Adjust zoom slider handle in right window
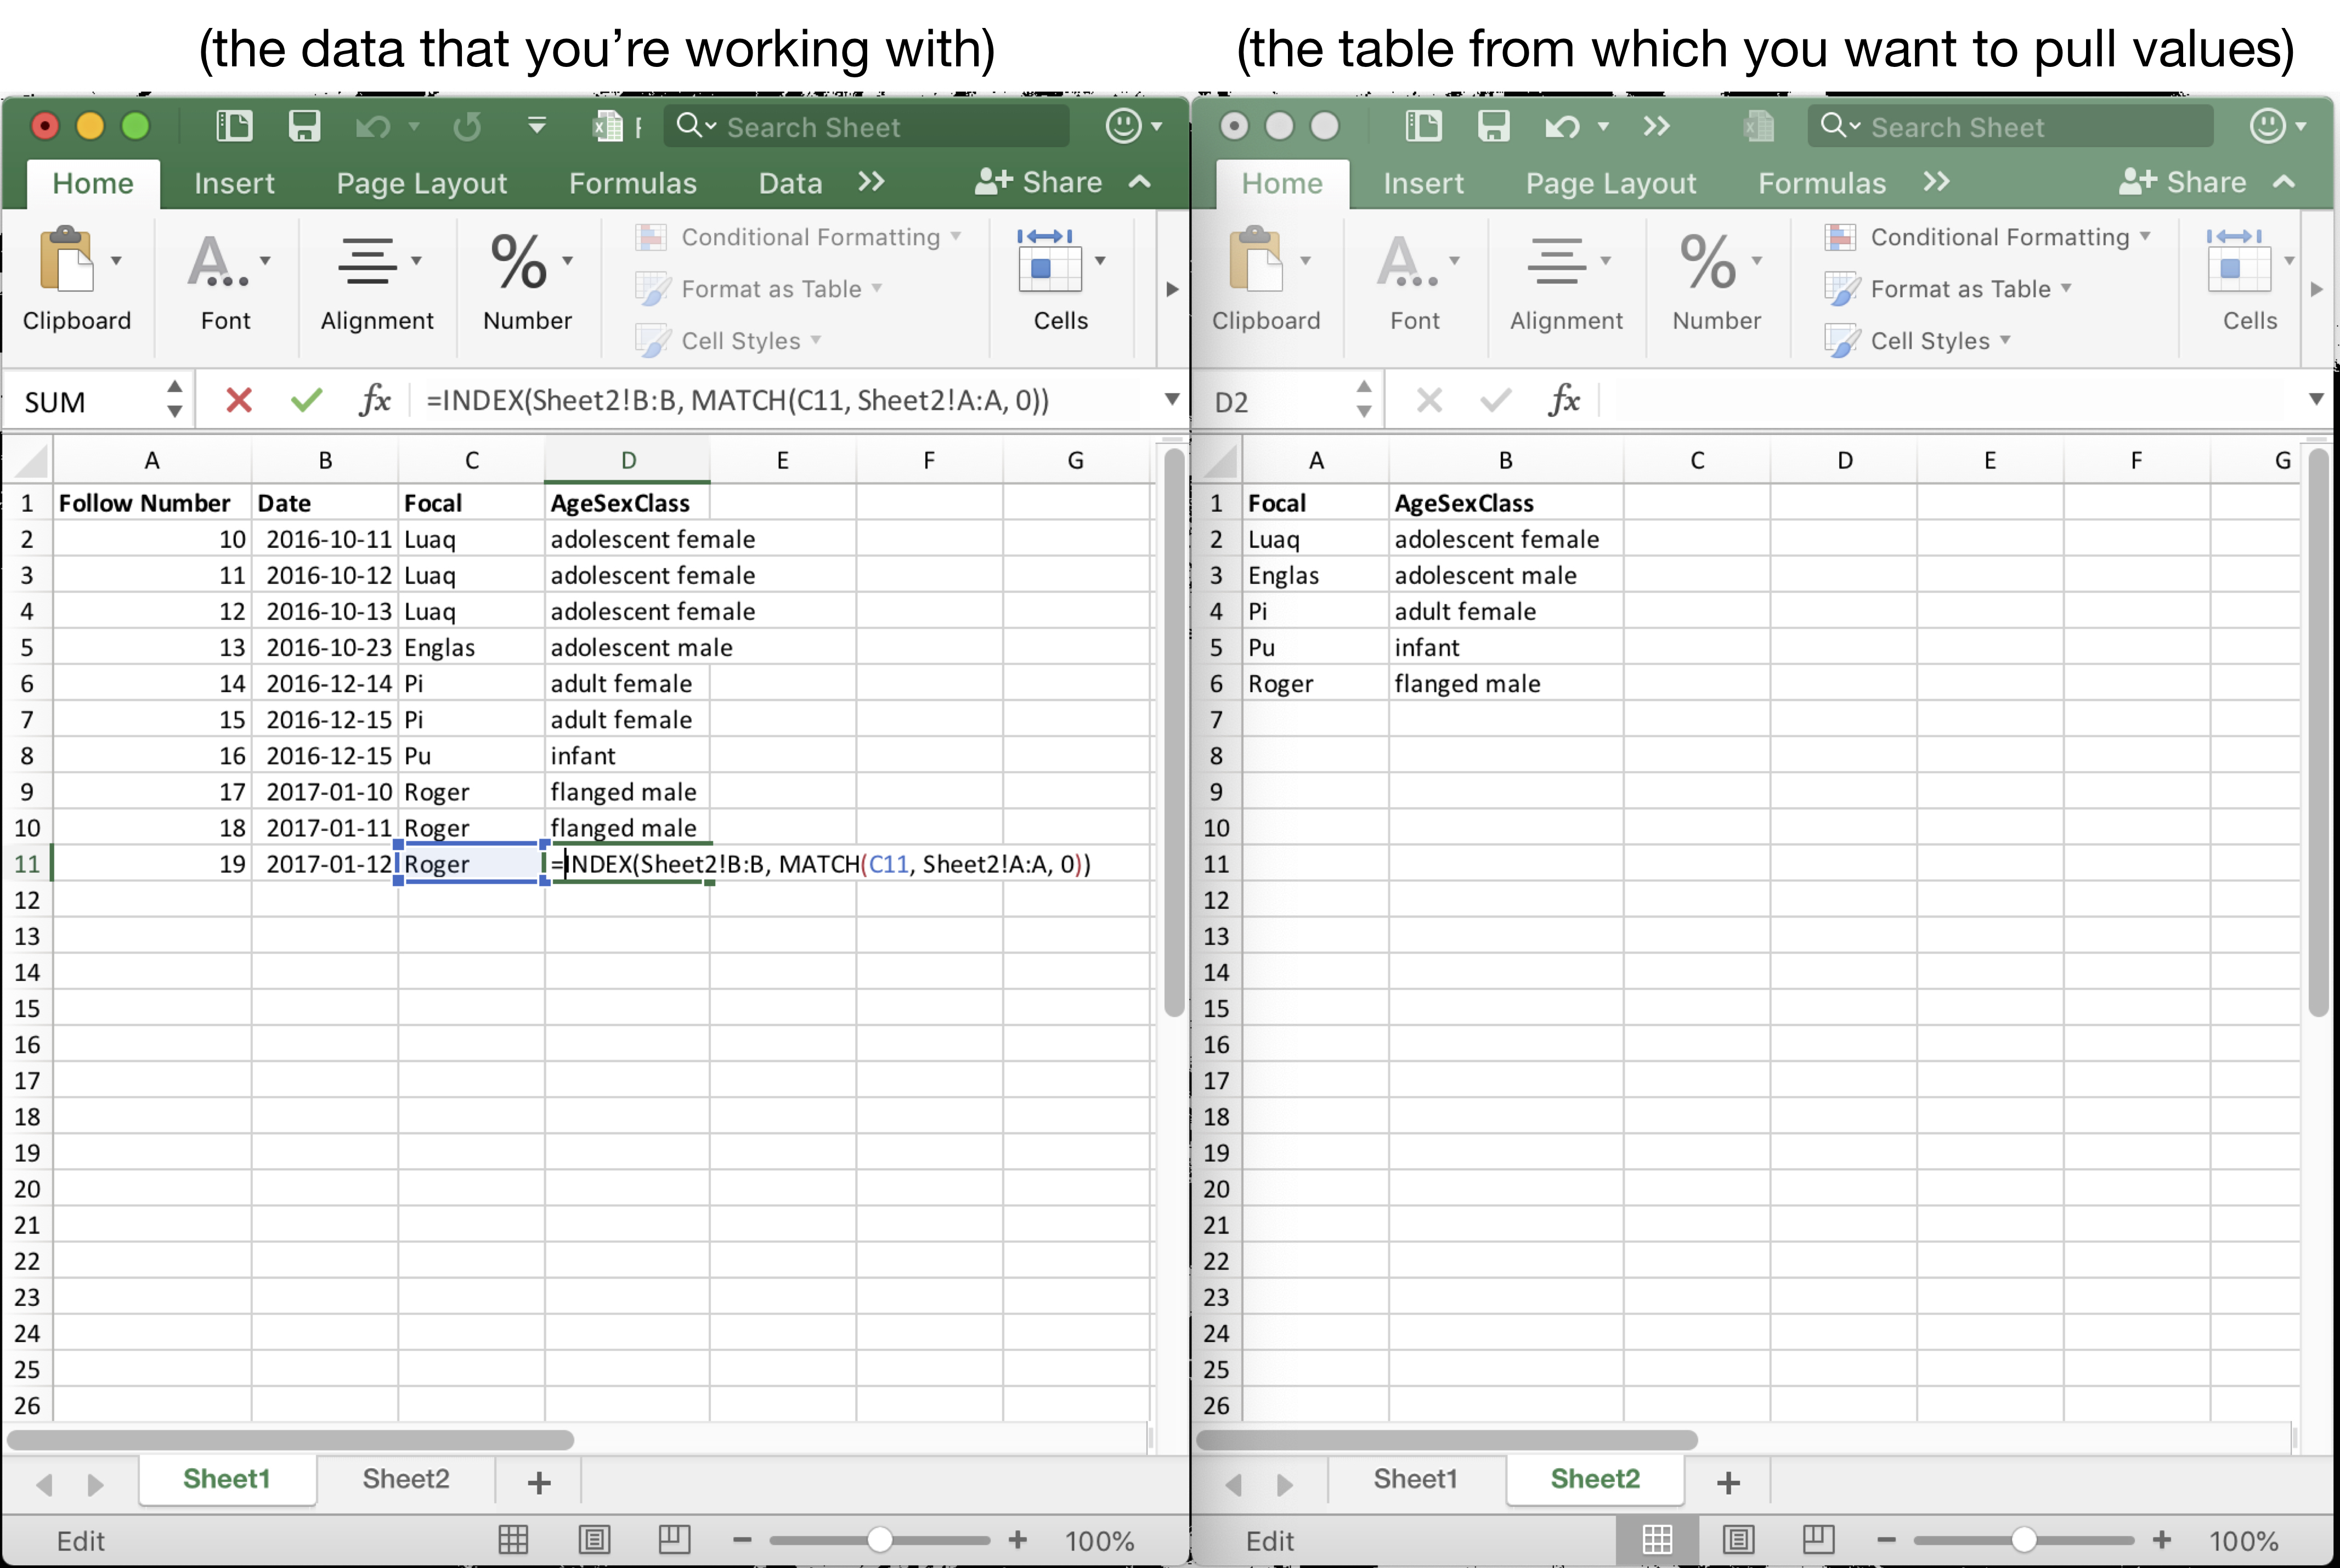Image resolution: width=2340 pixels, height=1568 pixels. tap(2023, 1540)
